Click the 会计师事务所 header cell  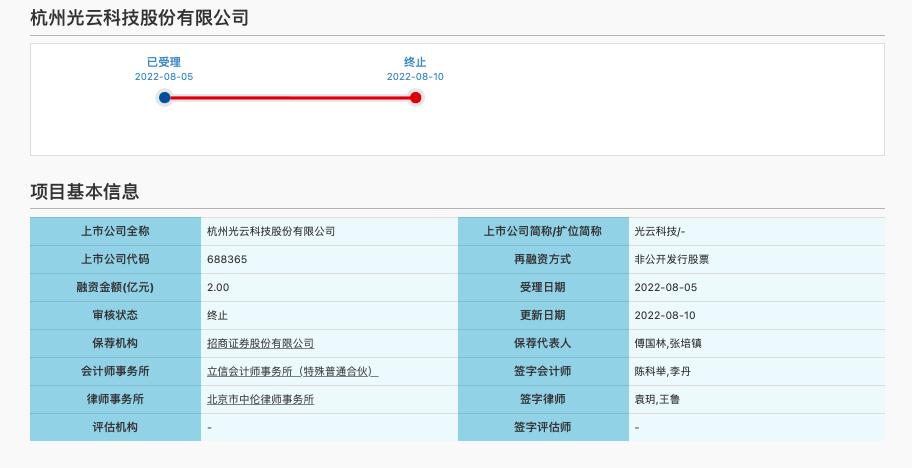[115, 371]
